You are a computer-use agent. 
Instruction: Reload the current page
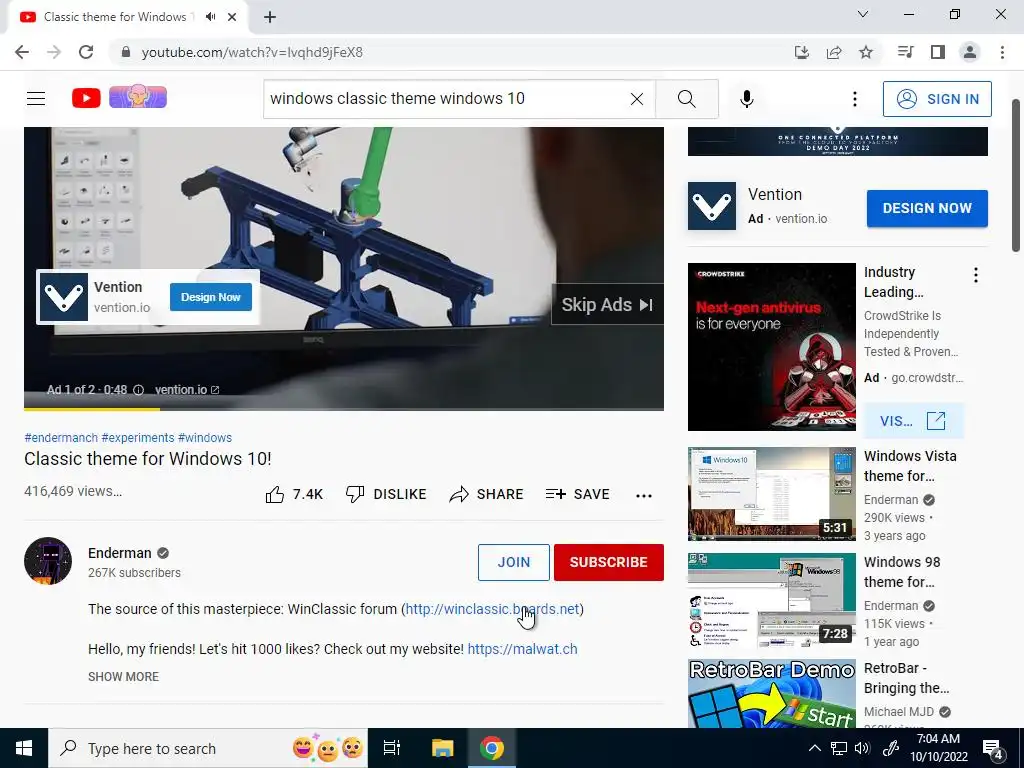point(86,52)
